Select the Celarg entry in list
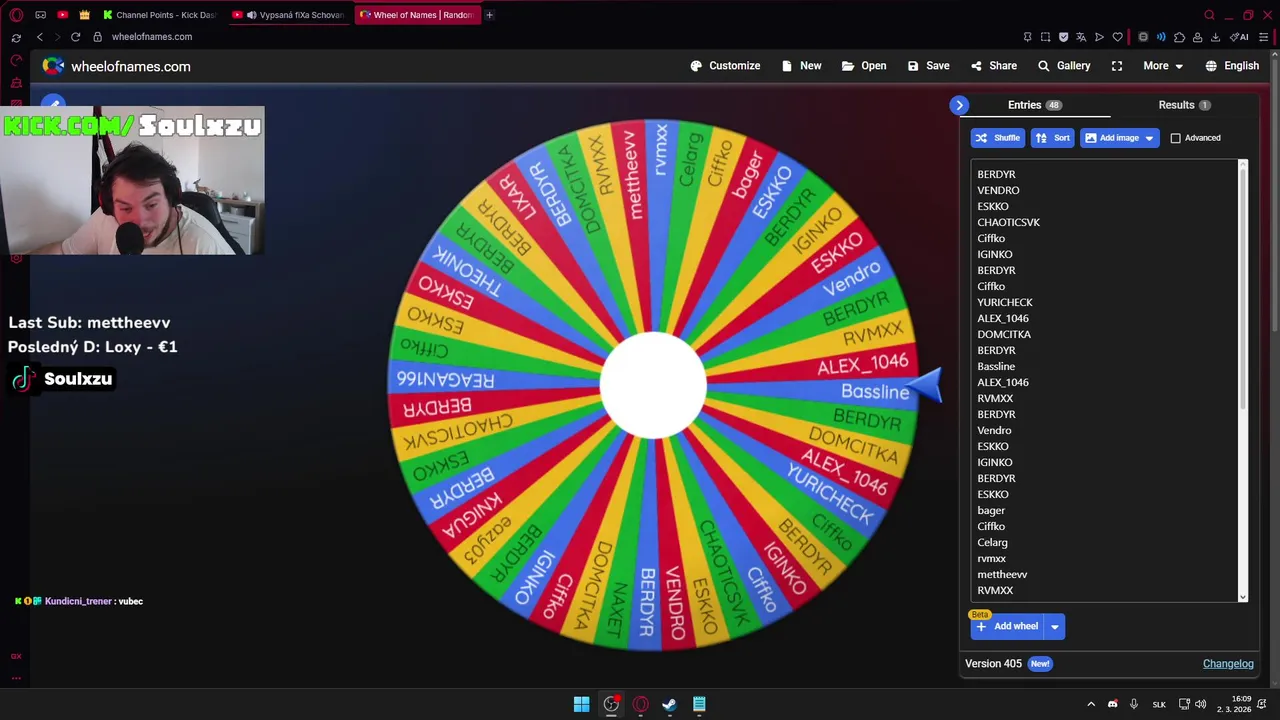 pos(992,542)
